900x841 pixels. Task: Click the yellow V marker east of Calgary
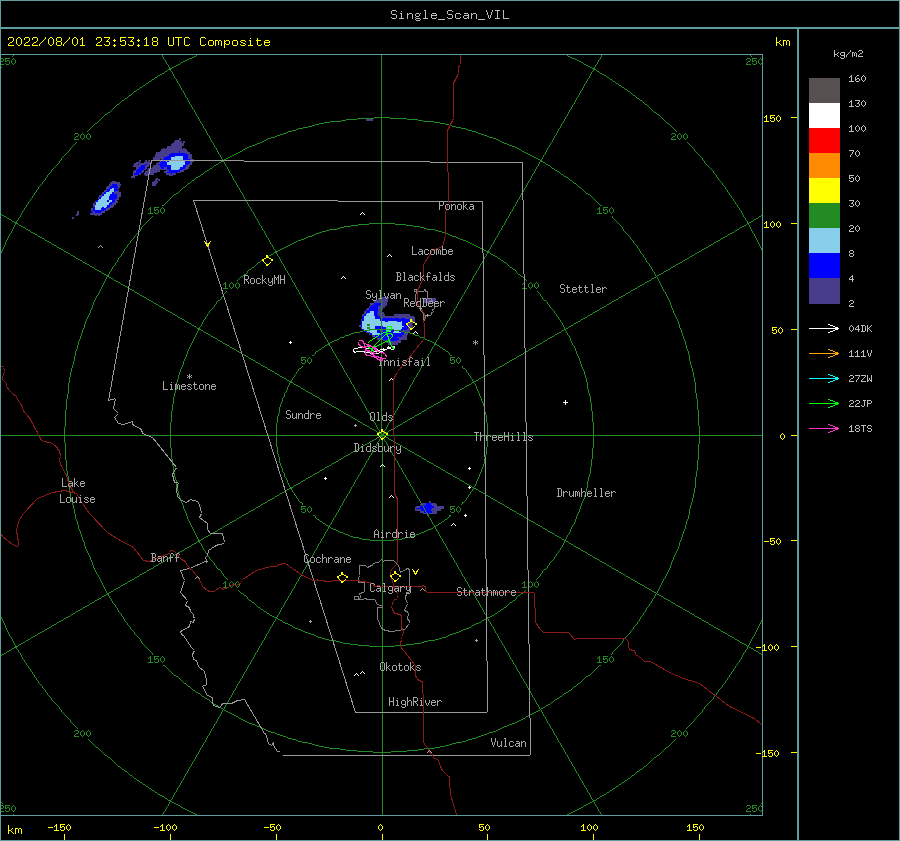(416, 572)
